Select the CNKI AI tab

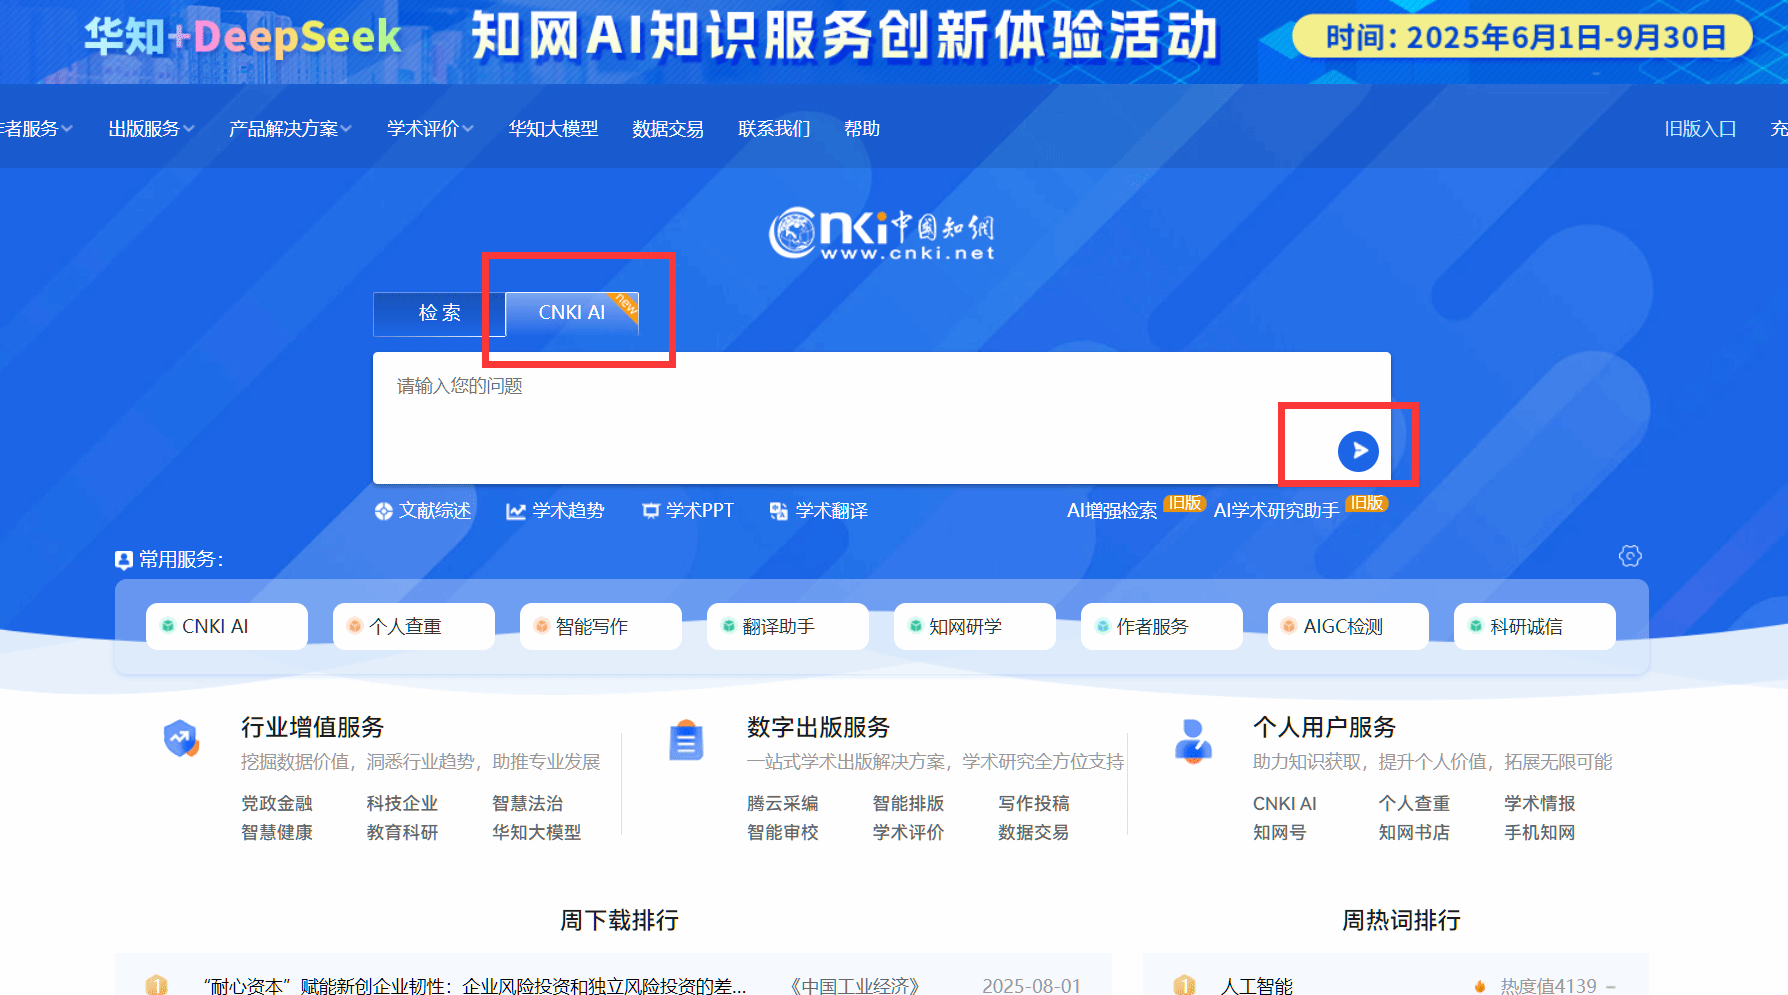click(x=572, y=313)
